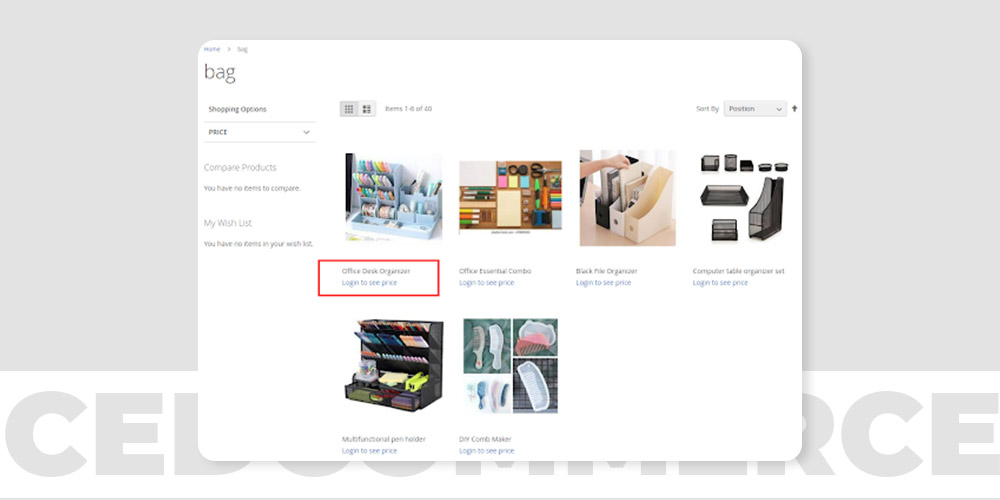
Task: Open Computer table organizer set title link
Action: [x=739, y=271]
